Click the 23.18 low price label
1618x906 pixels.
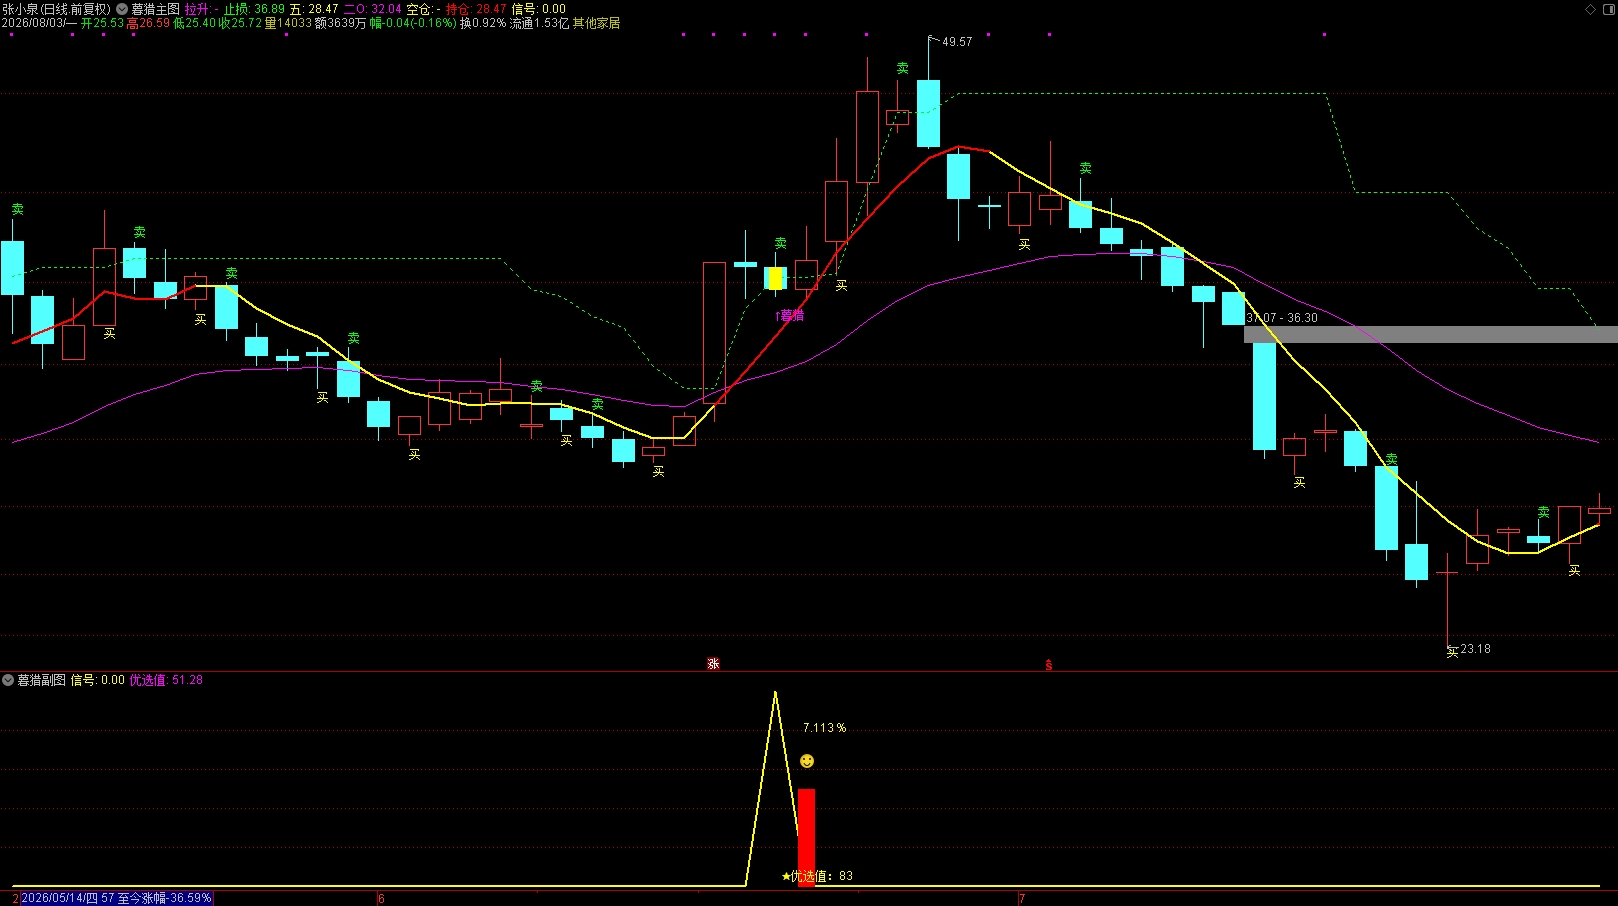[x=1475, y=649]
